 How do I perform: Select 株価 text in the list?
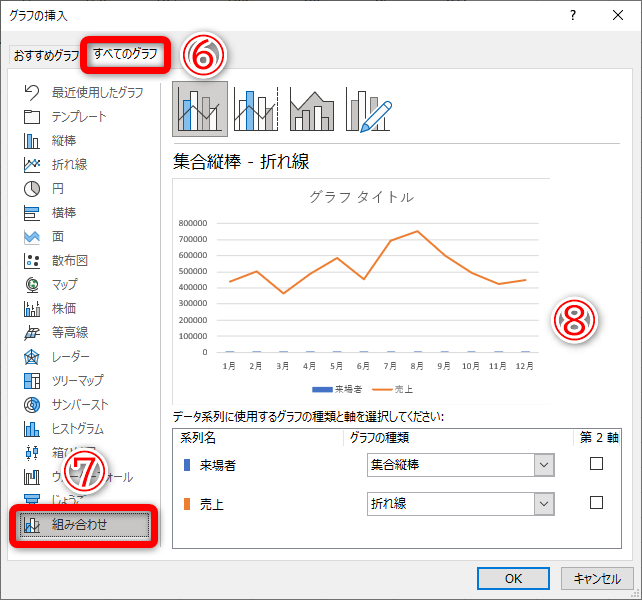click(x=64, y=308)
